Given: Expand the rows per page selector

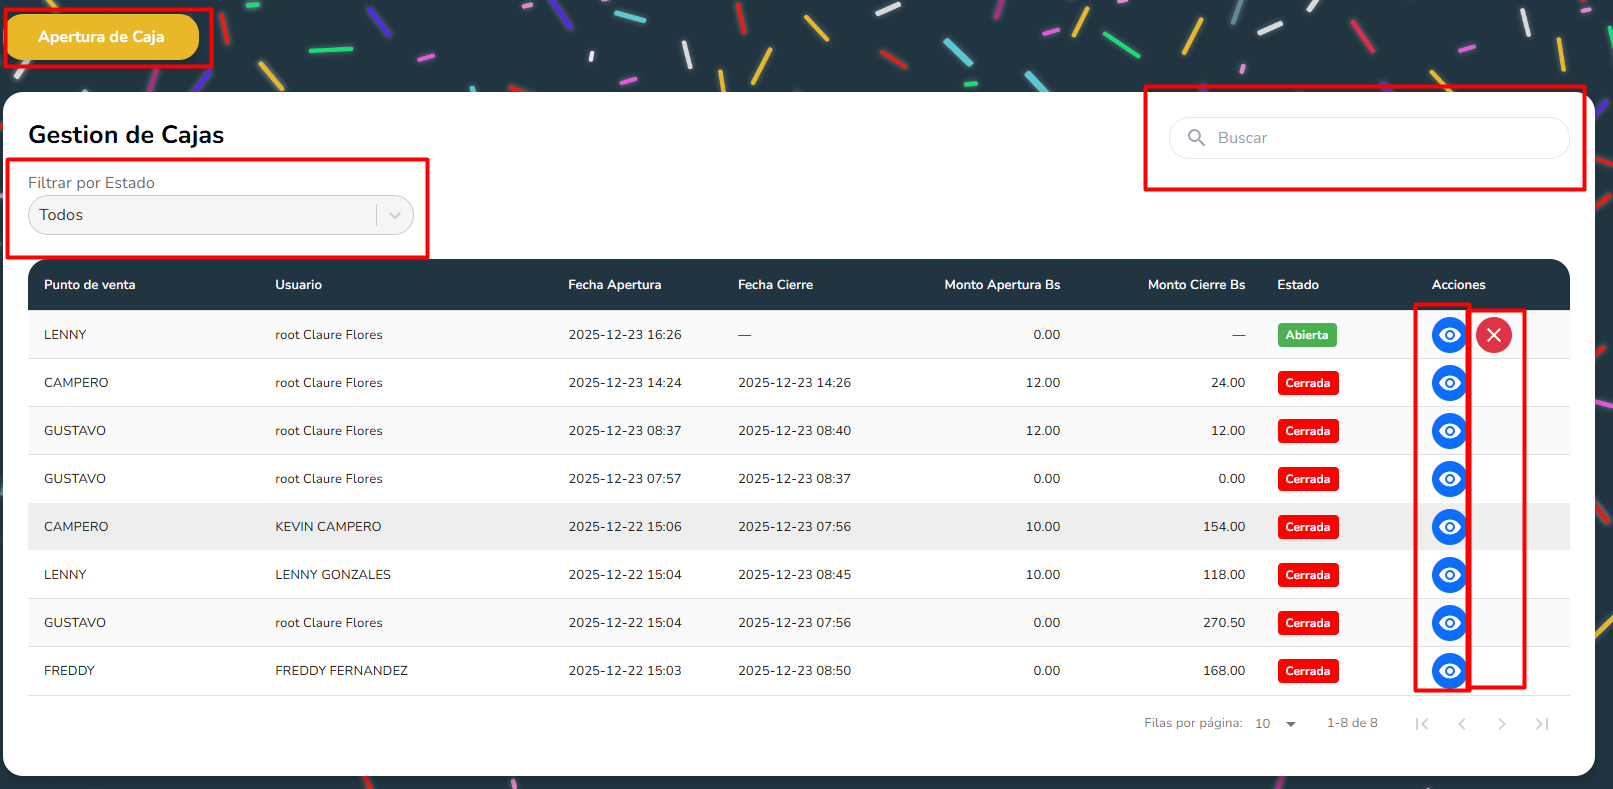Looking at the screenshot, I should click(x=1276, y=724).
